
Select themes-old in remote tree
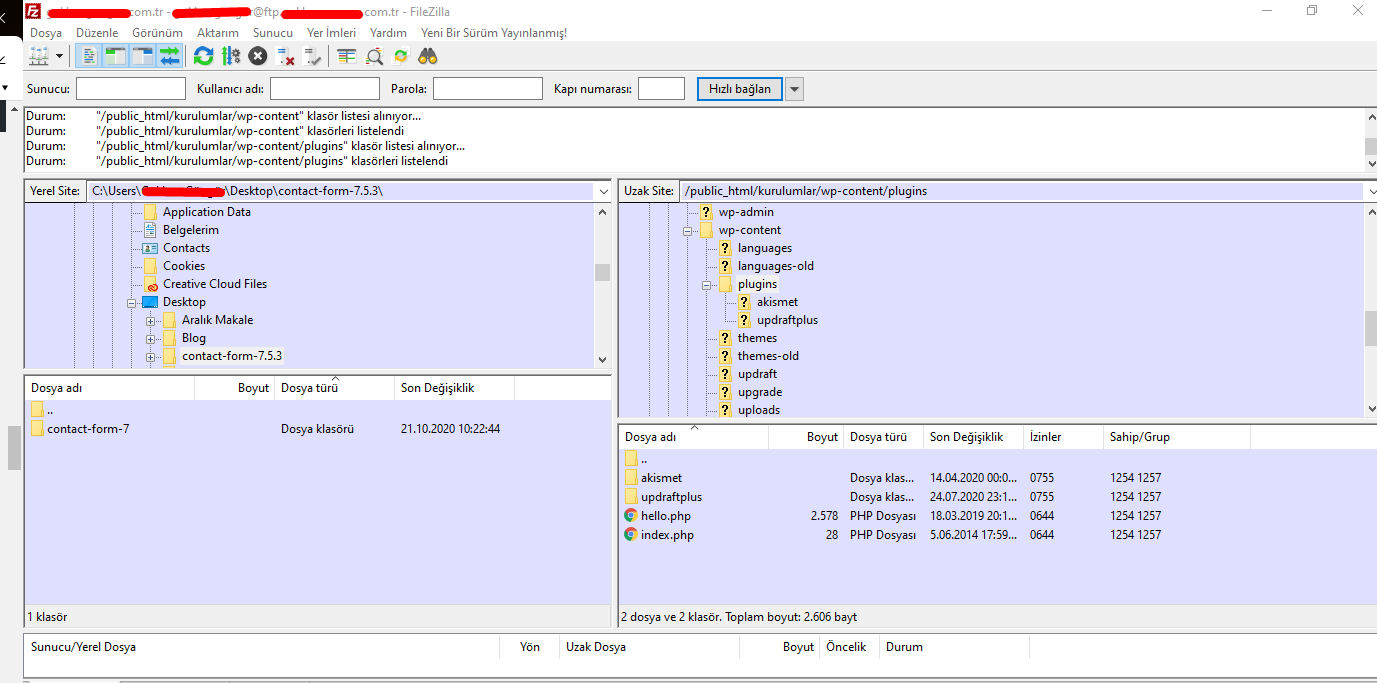click(768, 356)
